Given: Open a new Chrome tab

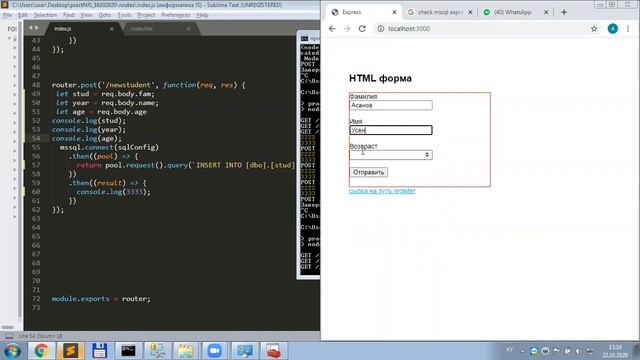Looking at the screenshot, I should 564,12.
